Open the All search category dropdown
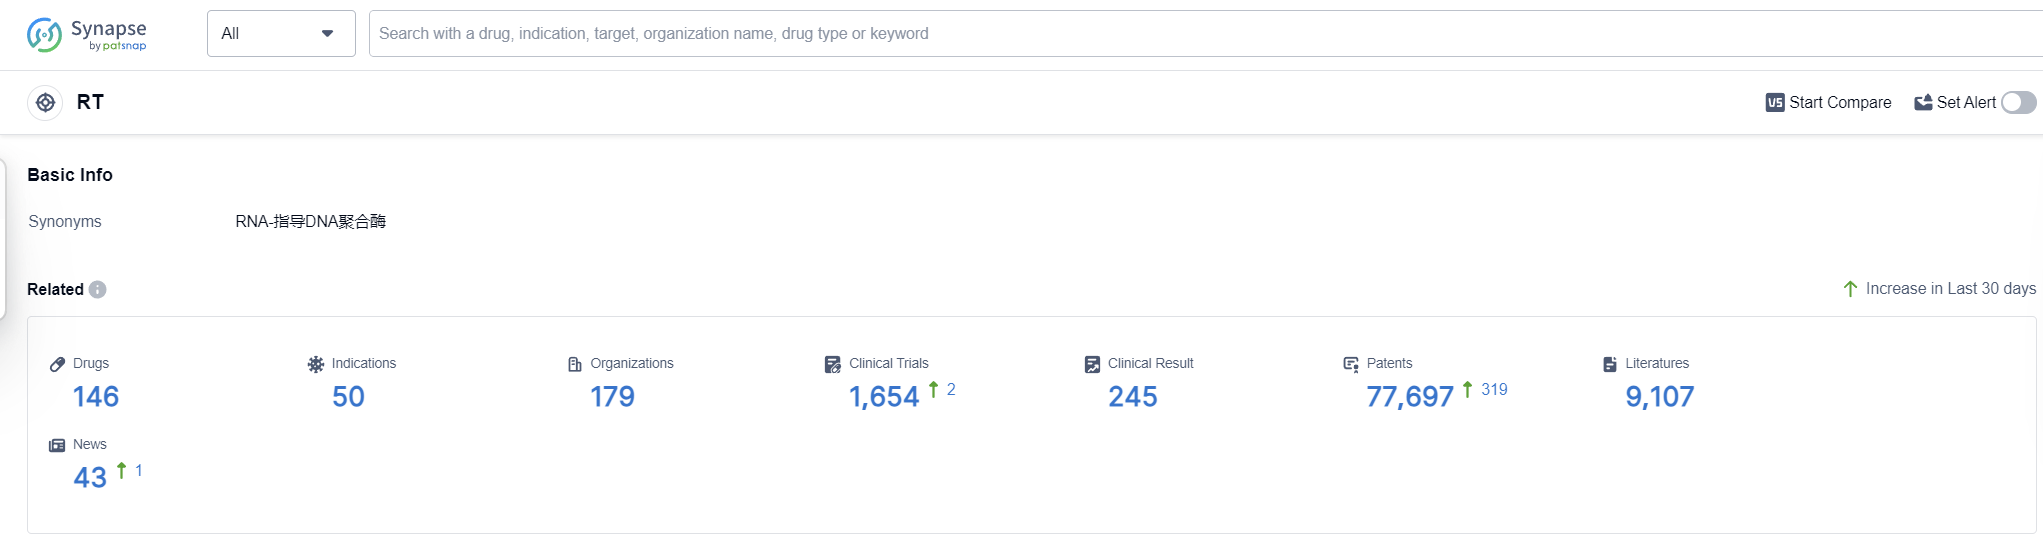 point(280,34)
